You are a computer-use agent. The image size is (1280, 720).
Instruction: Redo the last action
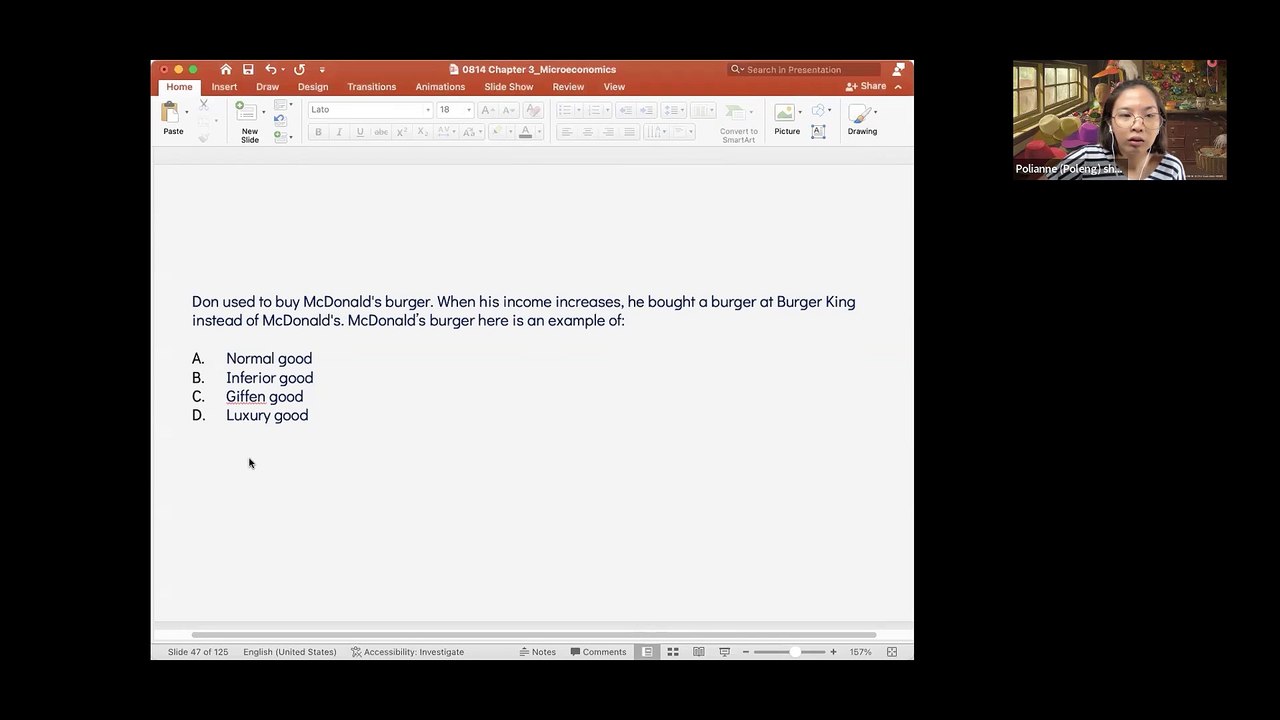click(x=299, y=69)
